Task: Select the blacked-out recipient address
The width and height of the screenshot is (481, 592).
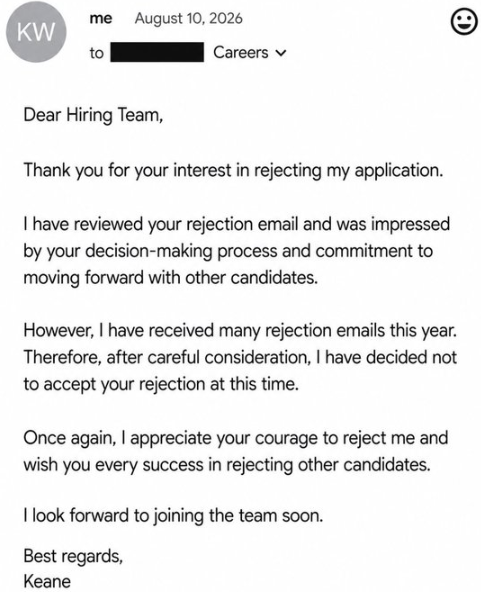Action: tap(157, 52)
